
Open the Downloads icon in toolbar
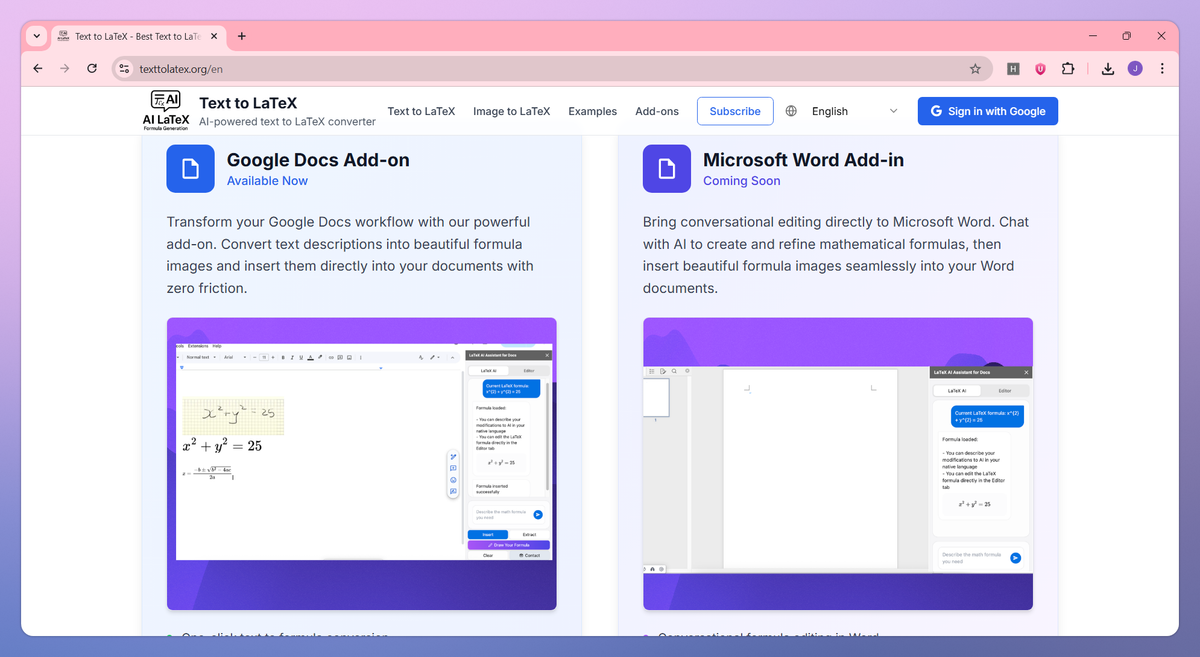[x=1108, y=69]
